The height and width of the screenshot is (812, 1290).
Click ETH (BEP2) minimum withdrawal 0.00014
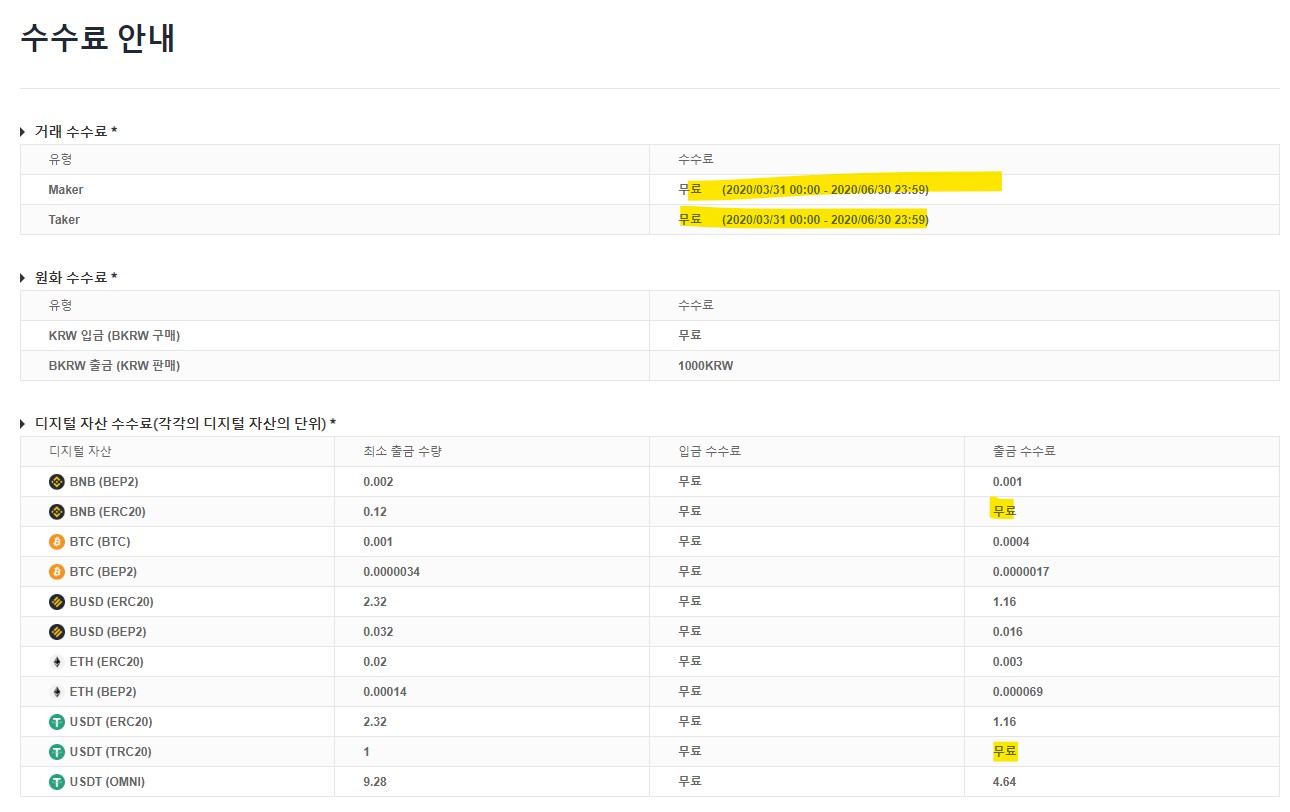[x=385, y=691]
